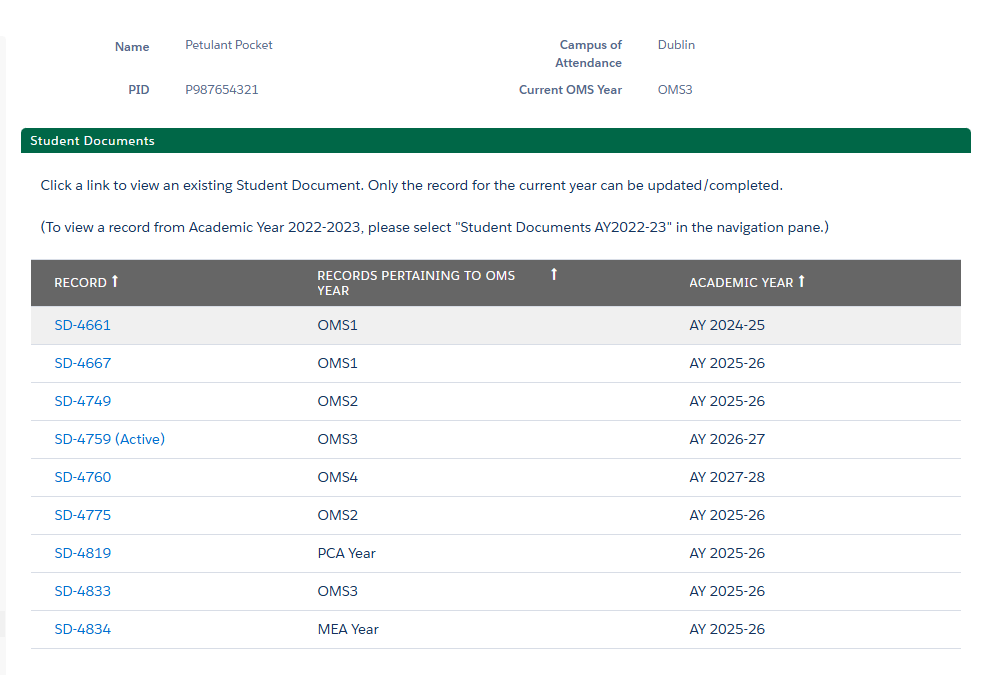Viewport: 986px width, 675px height.
Task: Click the AY 2026-27 cell
Action: [x=726, y=439]
